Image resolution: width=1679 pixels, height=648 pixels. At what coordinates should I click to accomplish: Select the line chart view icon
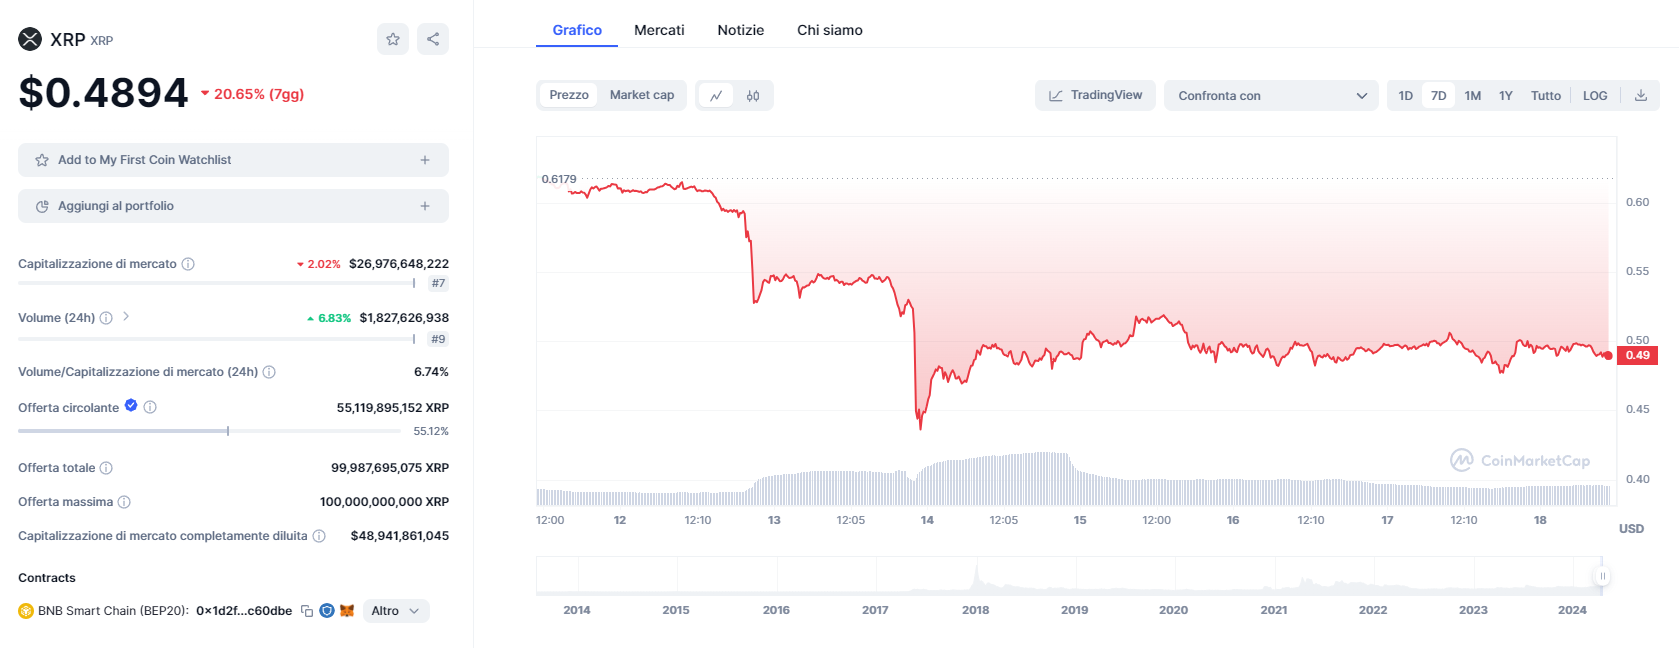pos(716,96)
